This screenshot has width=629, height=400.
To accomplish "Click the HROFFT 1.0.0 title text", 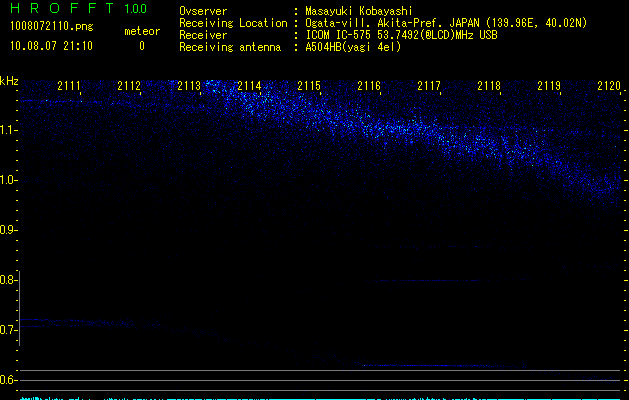I will (78, 8).
